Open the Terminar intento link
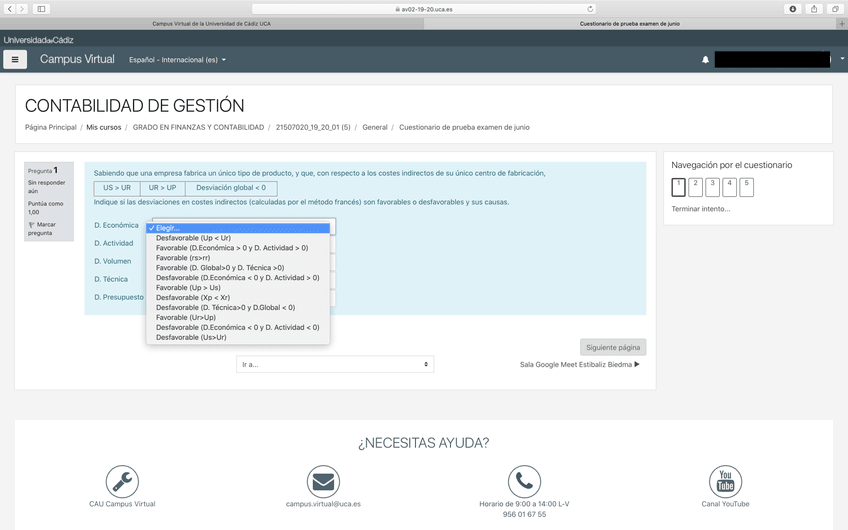The height and width of the screenshot is (530, 848). (x=700, y=209)
